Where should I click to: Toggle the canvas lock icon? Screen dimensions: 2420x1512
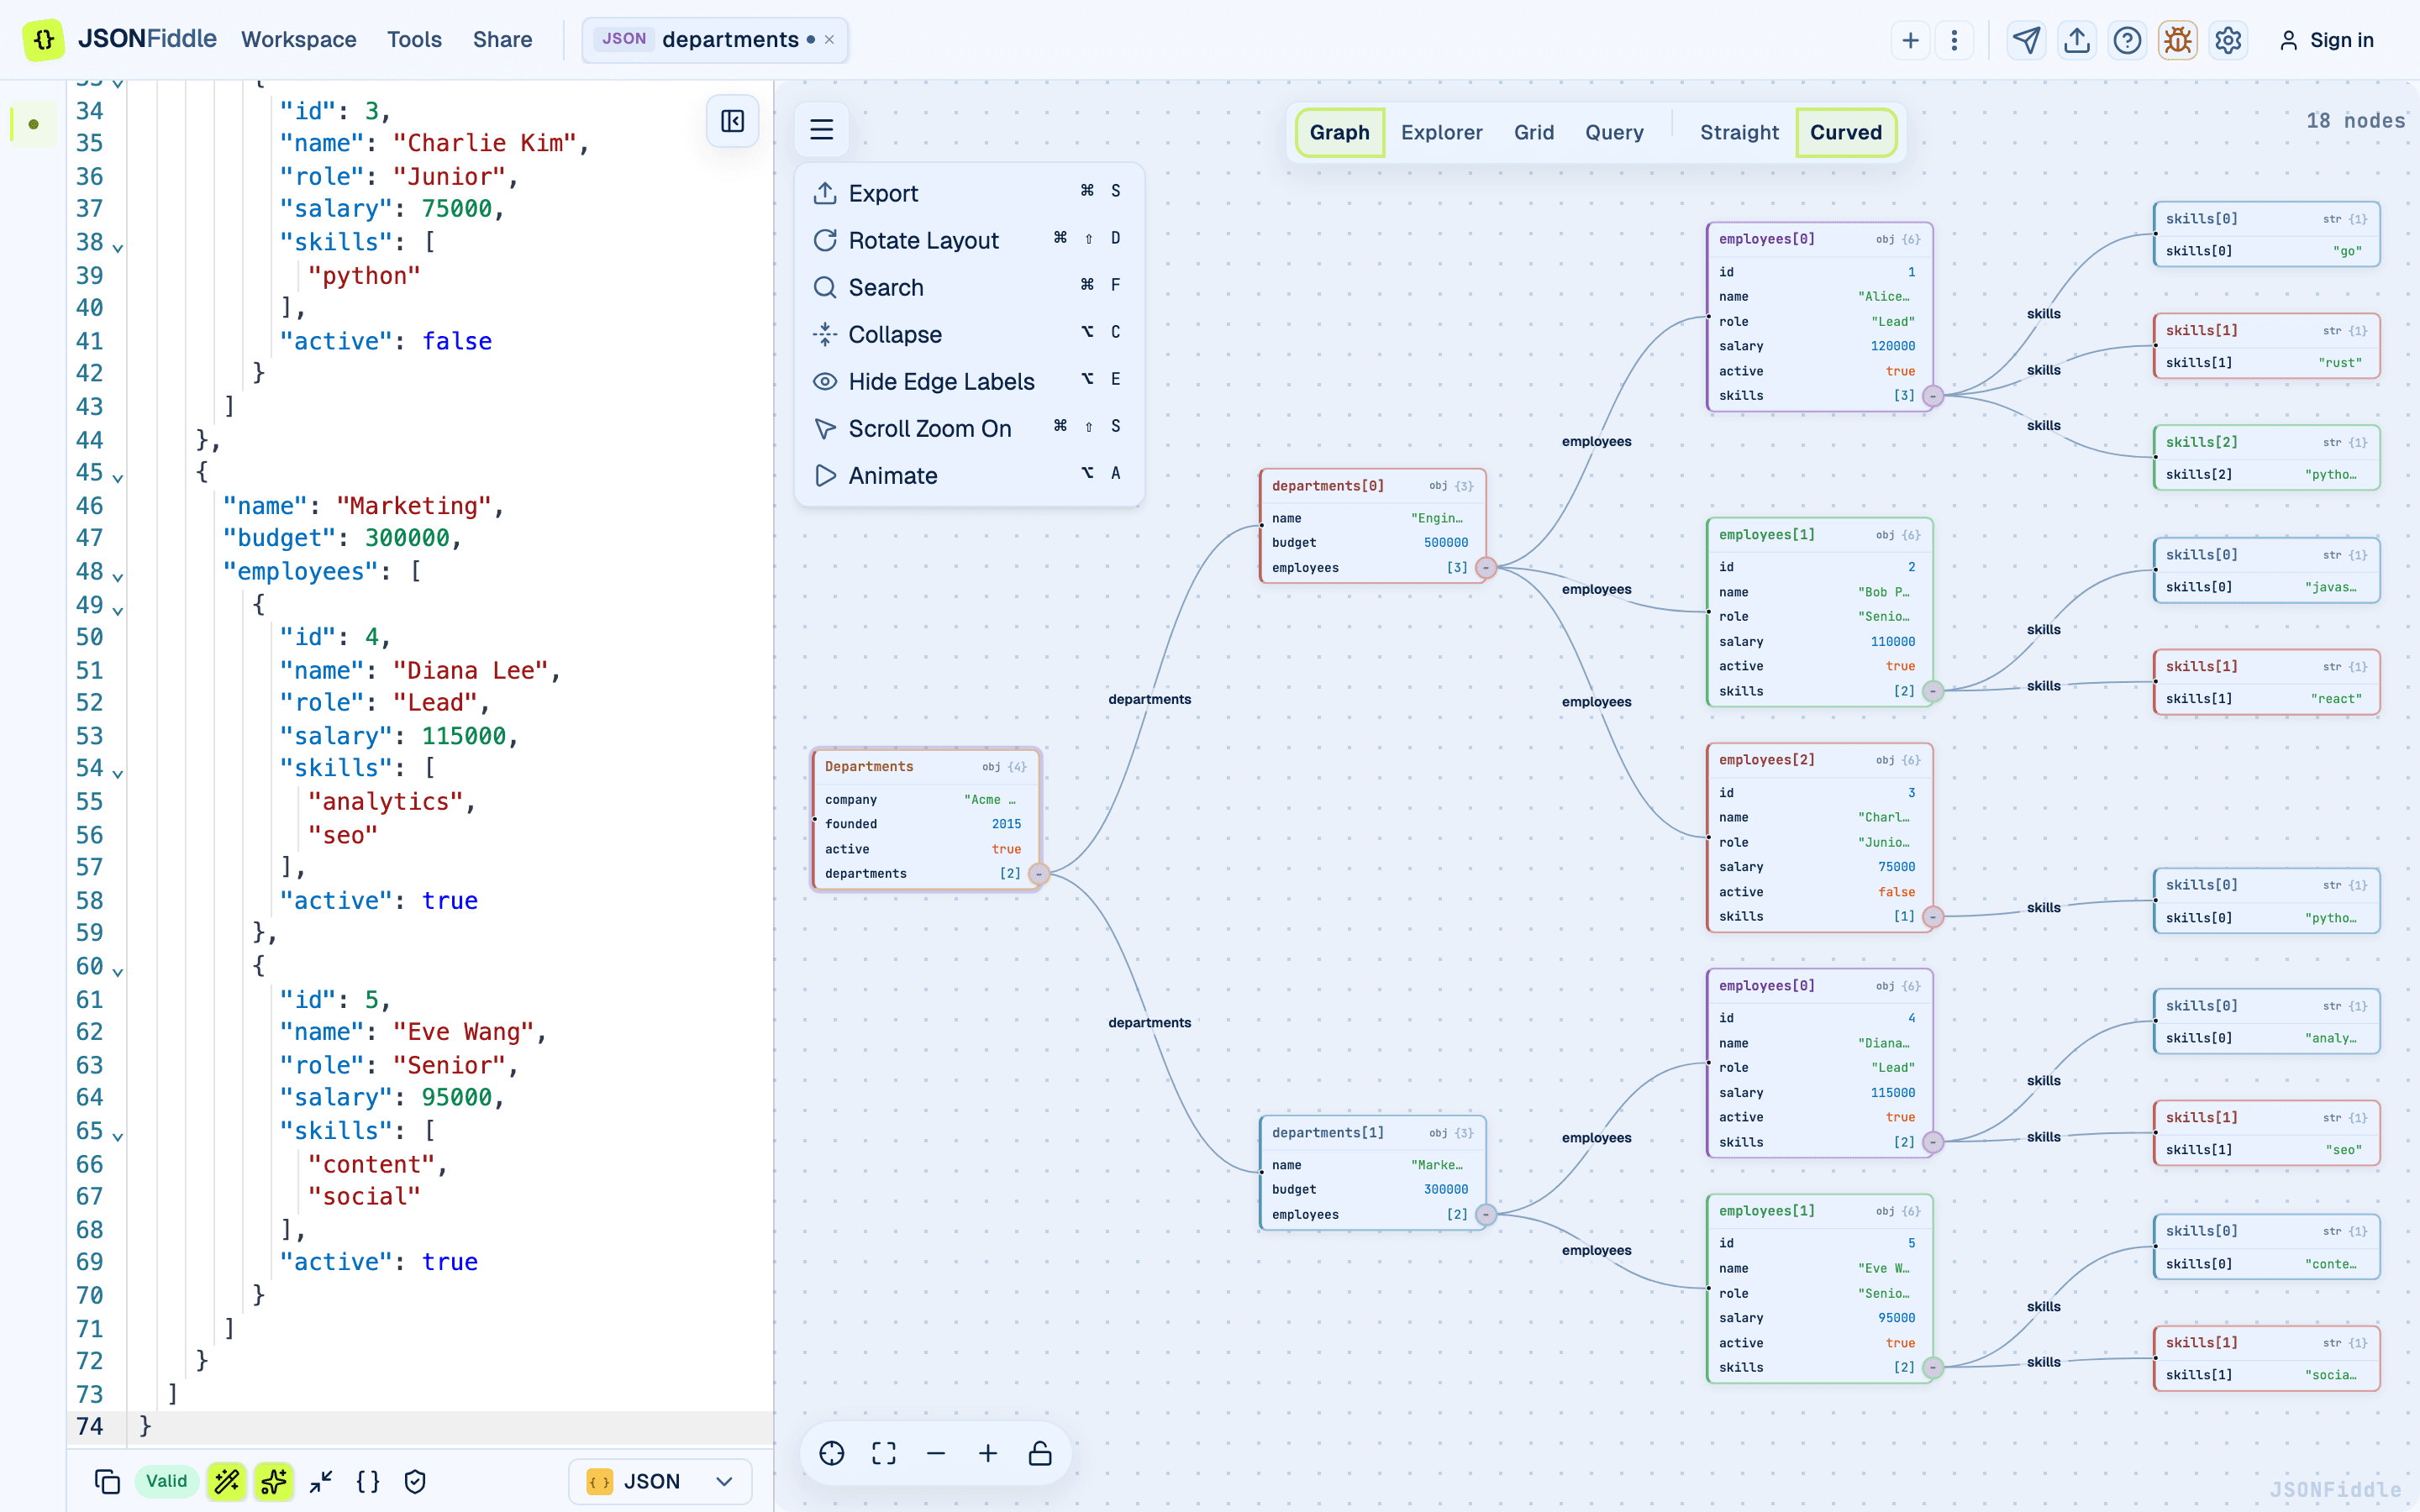tap(1040, 1453)
